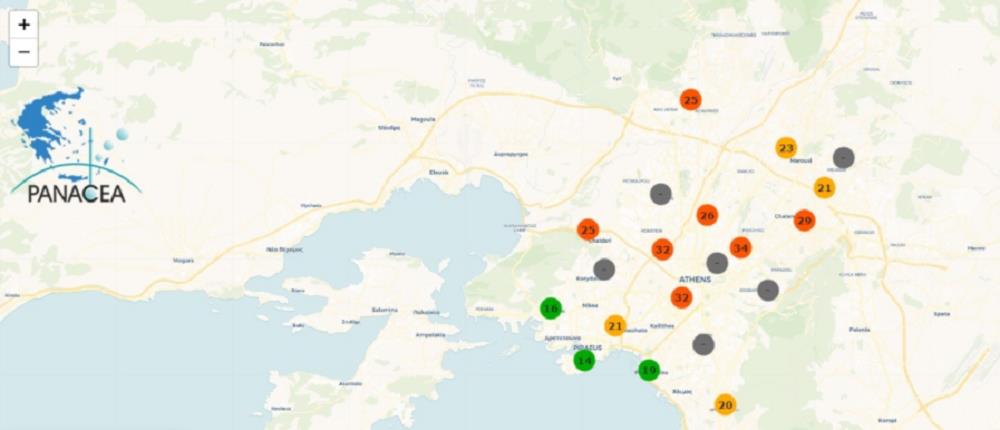
Task: Open the orange marker with value 29
Action: pos(804,220)
